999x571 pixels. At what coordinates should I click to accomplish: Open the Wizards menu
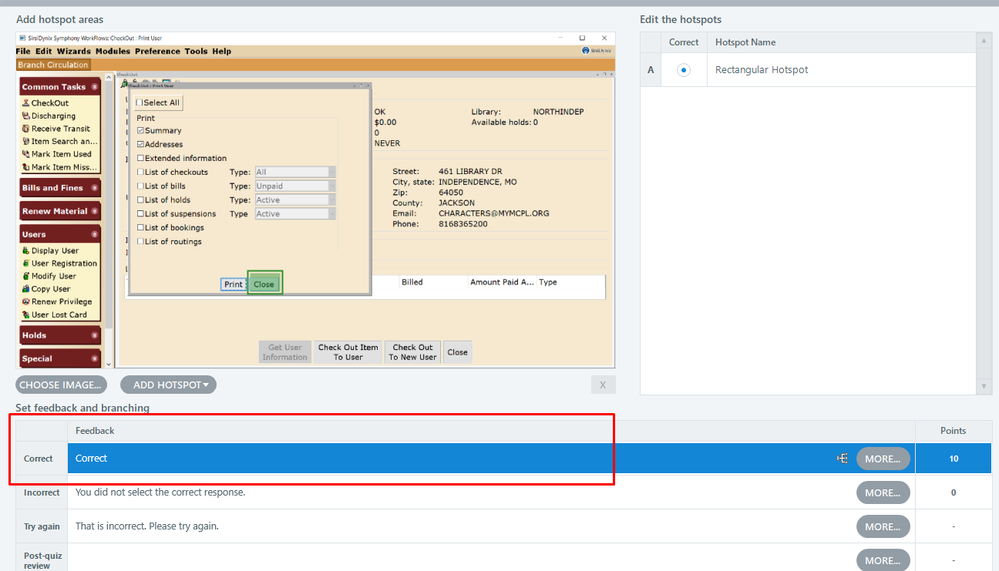pyautogui.click(x=73, y=51)
